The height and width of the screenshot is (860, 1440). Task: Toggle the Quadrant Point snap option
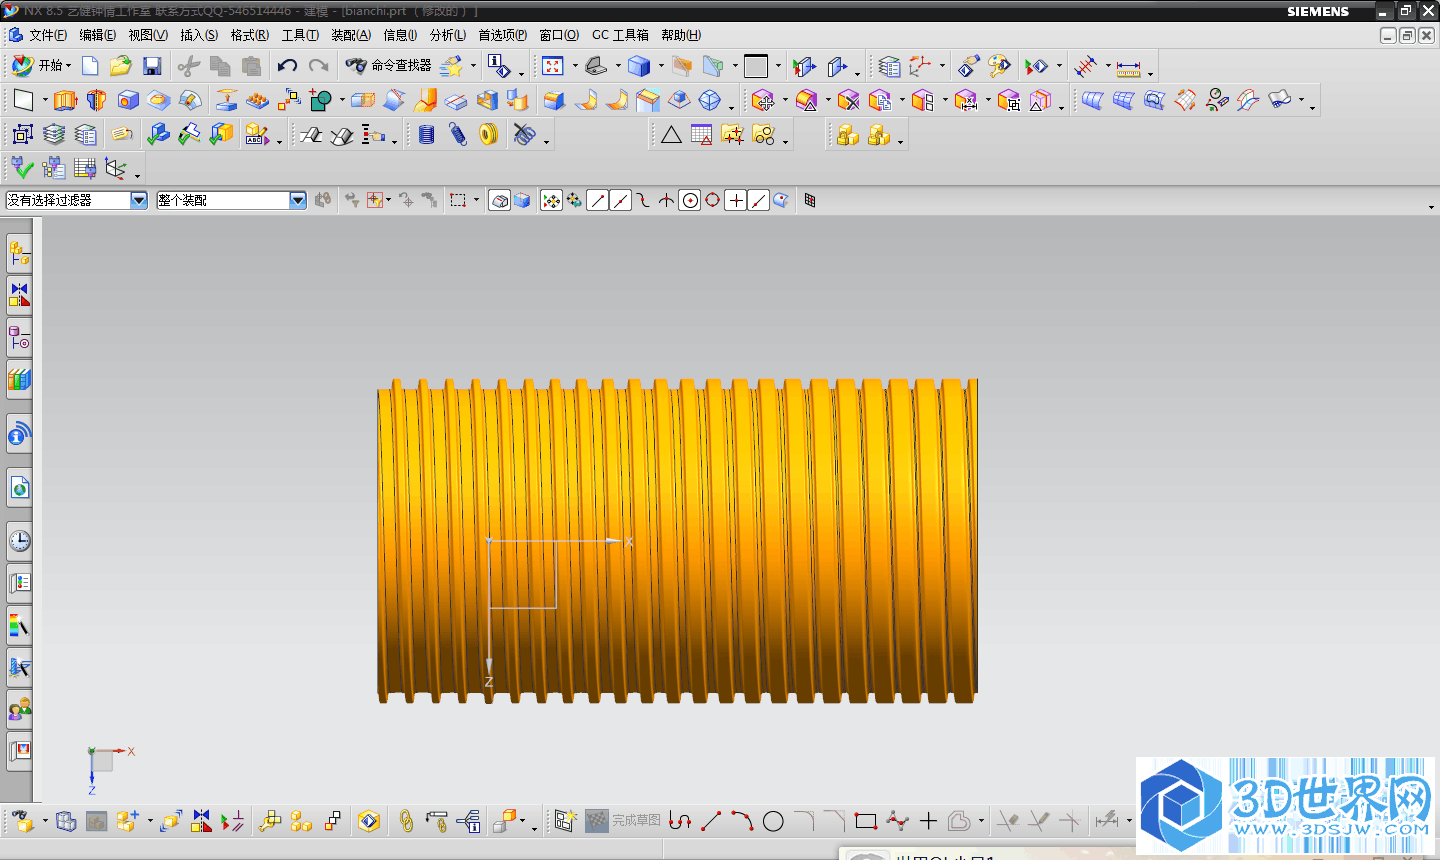tap(712, 200)
